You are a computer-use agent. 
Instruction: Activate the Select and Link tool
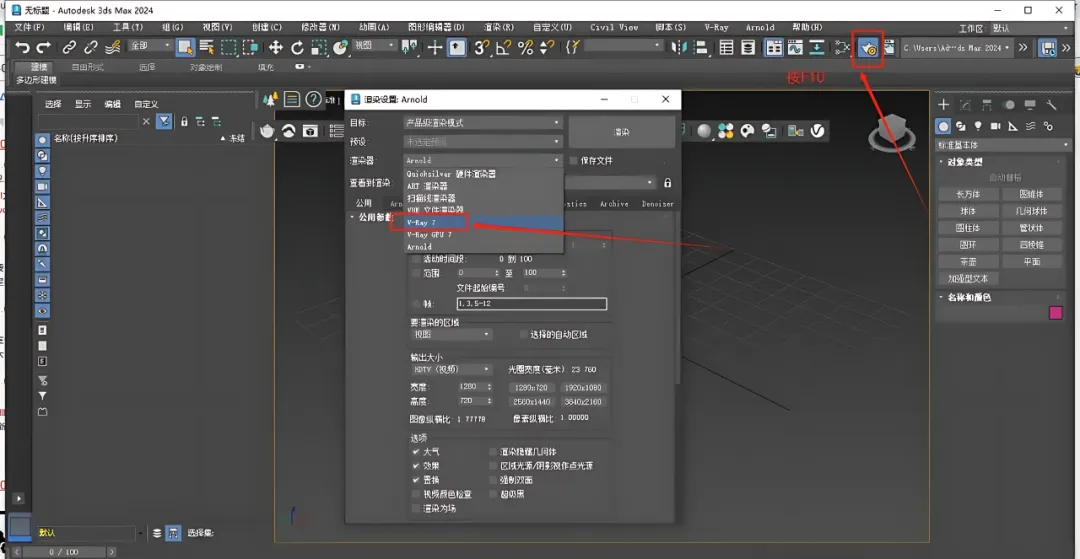(x=69, y=48)
